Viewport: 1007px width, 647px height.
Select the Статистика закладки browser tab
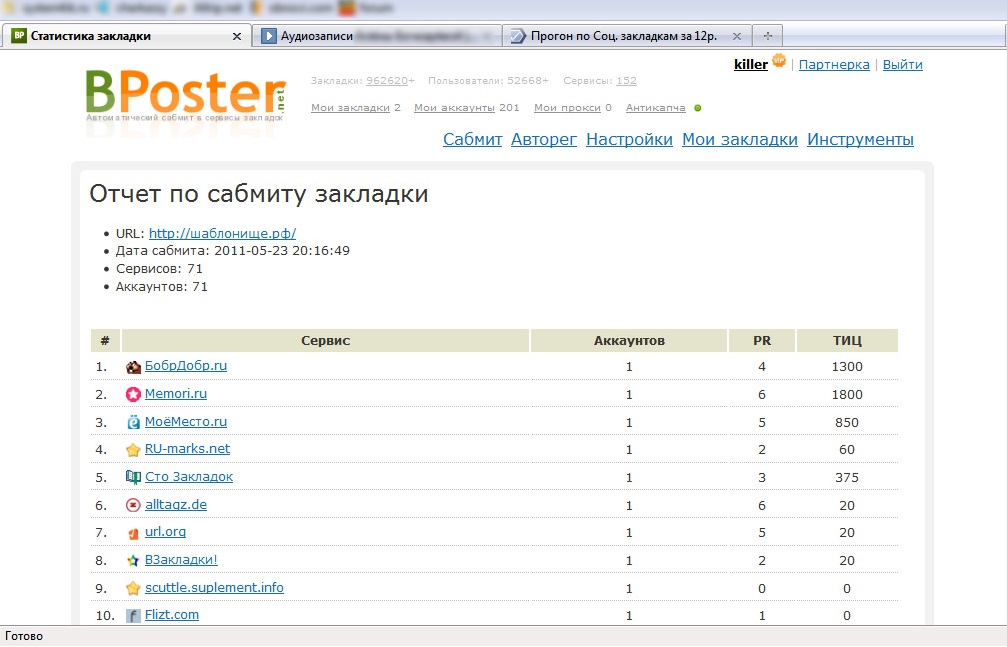pyautogui.click(x=126, y=36)
